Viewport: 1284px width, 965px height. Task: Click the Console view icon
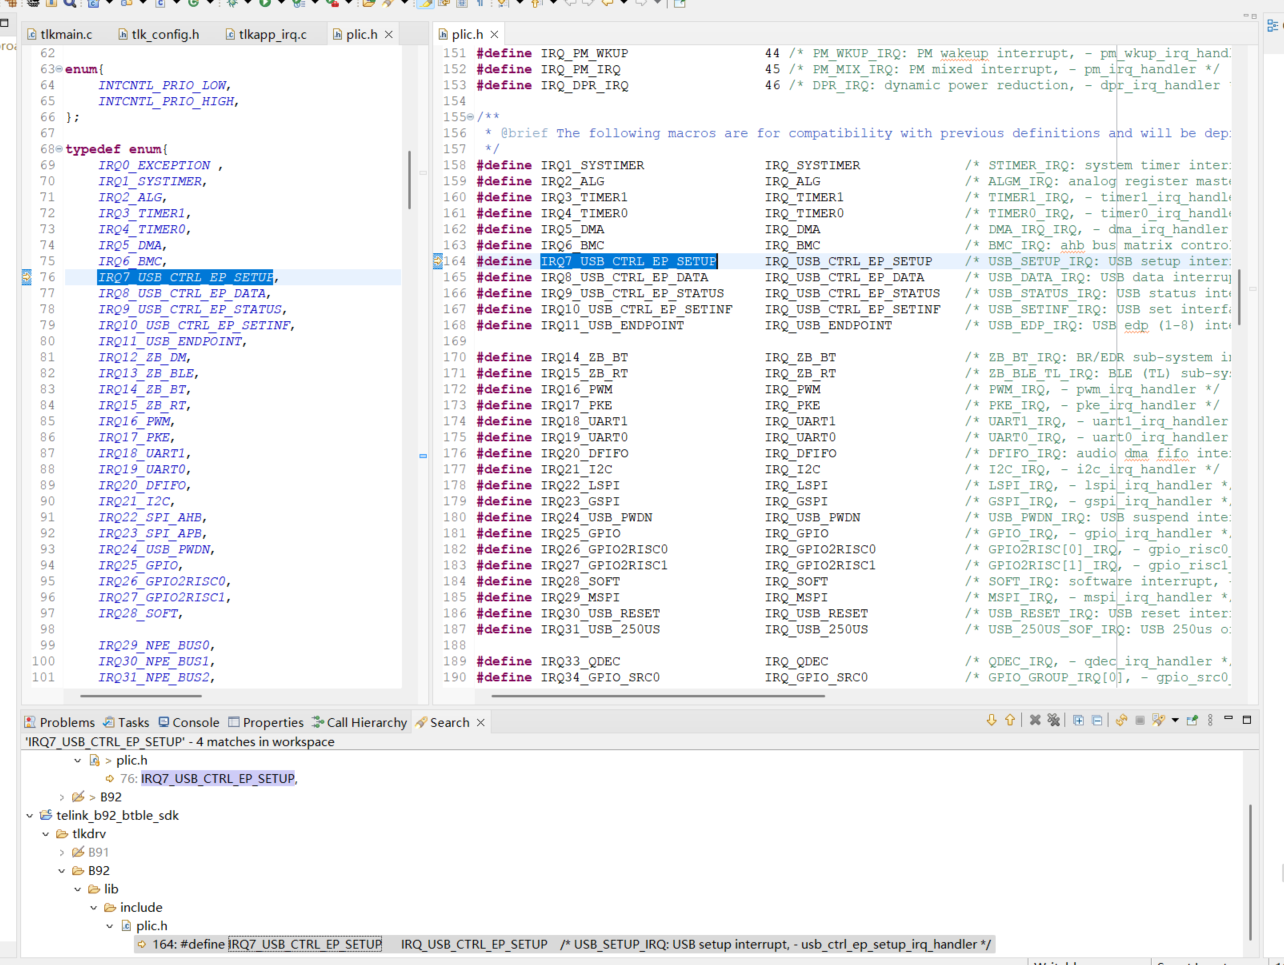[x=164, y=722]
